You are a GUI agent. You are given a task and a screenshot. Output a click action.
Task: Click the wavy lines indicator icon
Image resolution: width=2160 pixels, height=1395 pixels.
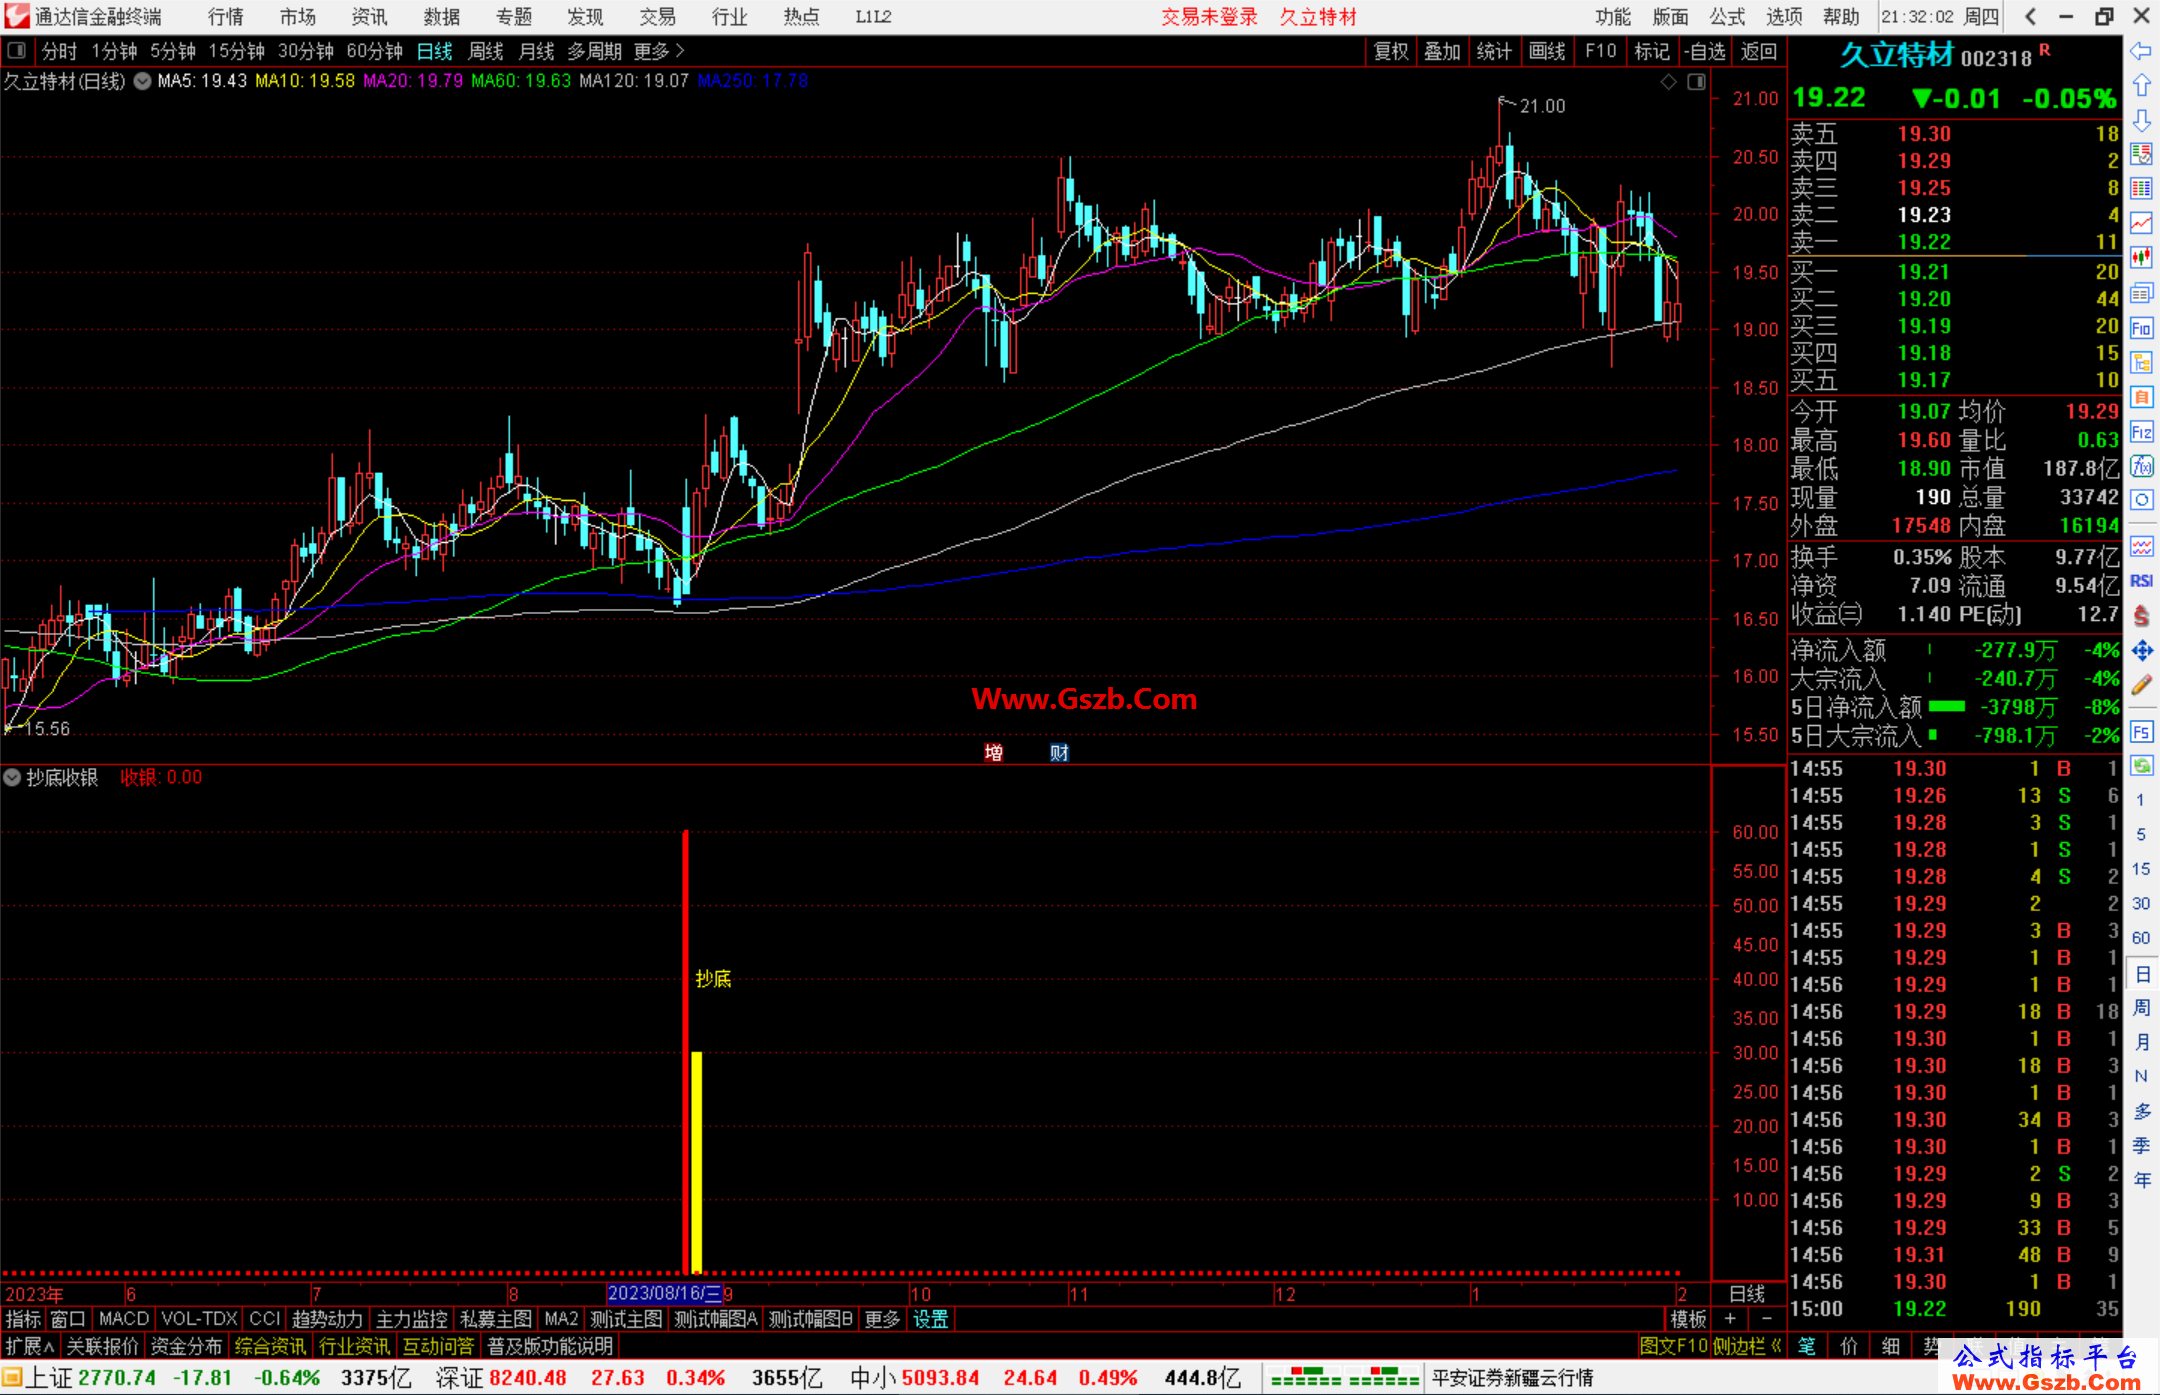point(2141,547)
